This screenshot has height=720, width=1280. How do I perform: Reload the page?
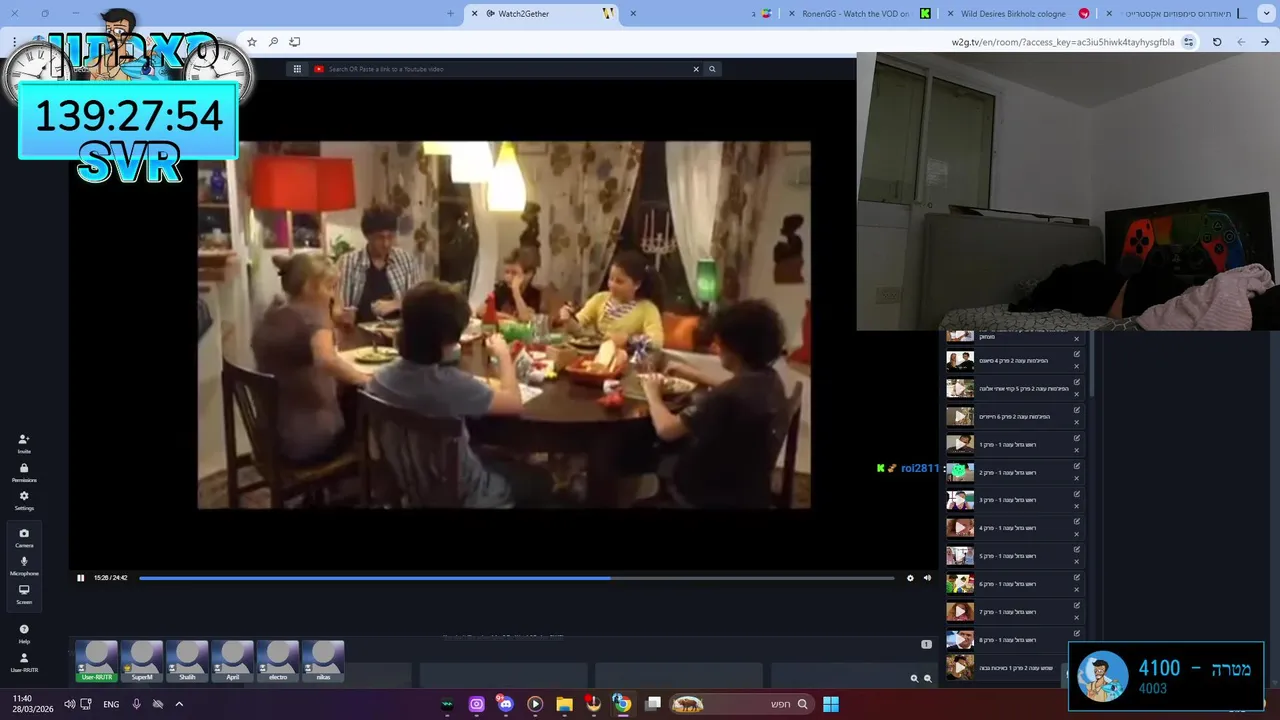click(x=1217, y=42)
